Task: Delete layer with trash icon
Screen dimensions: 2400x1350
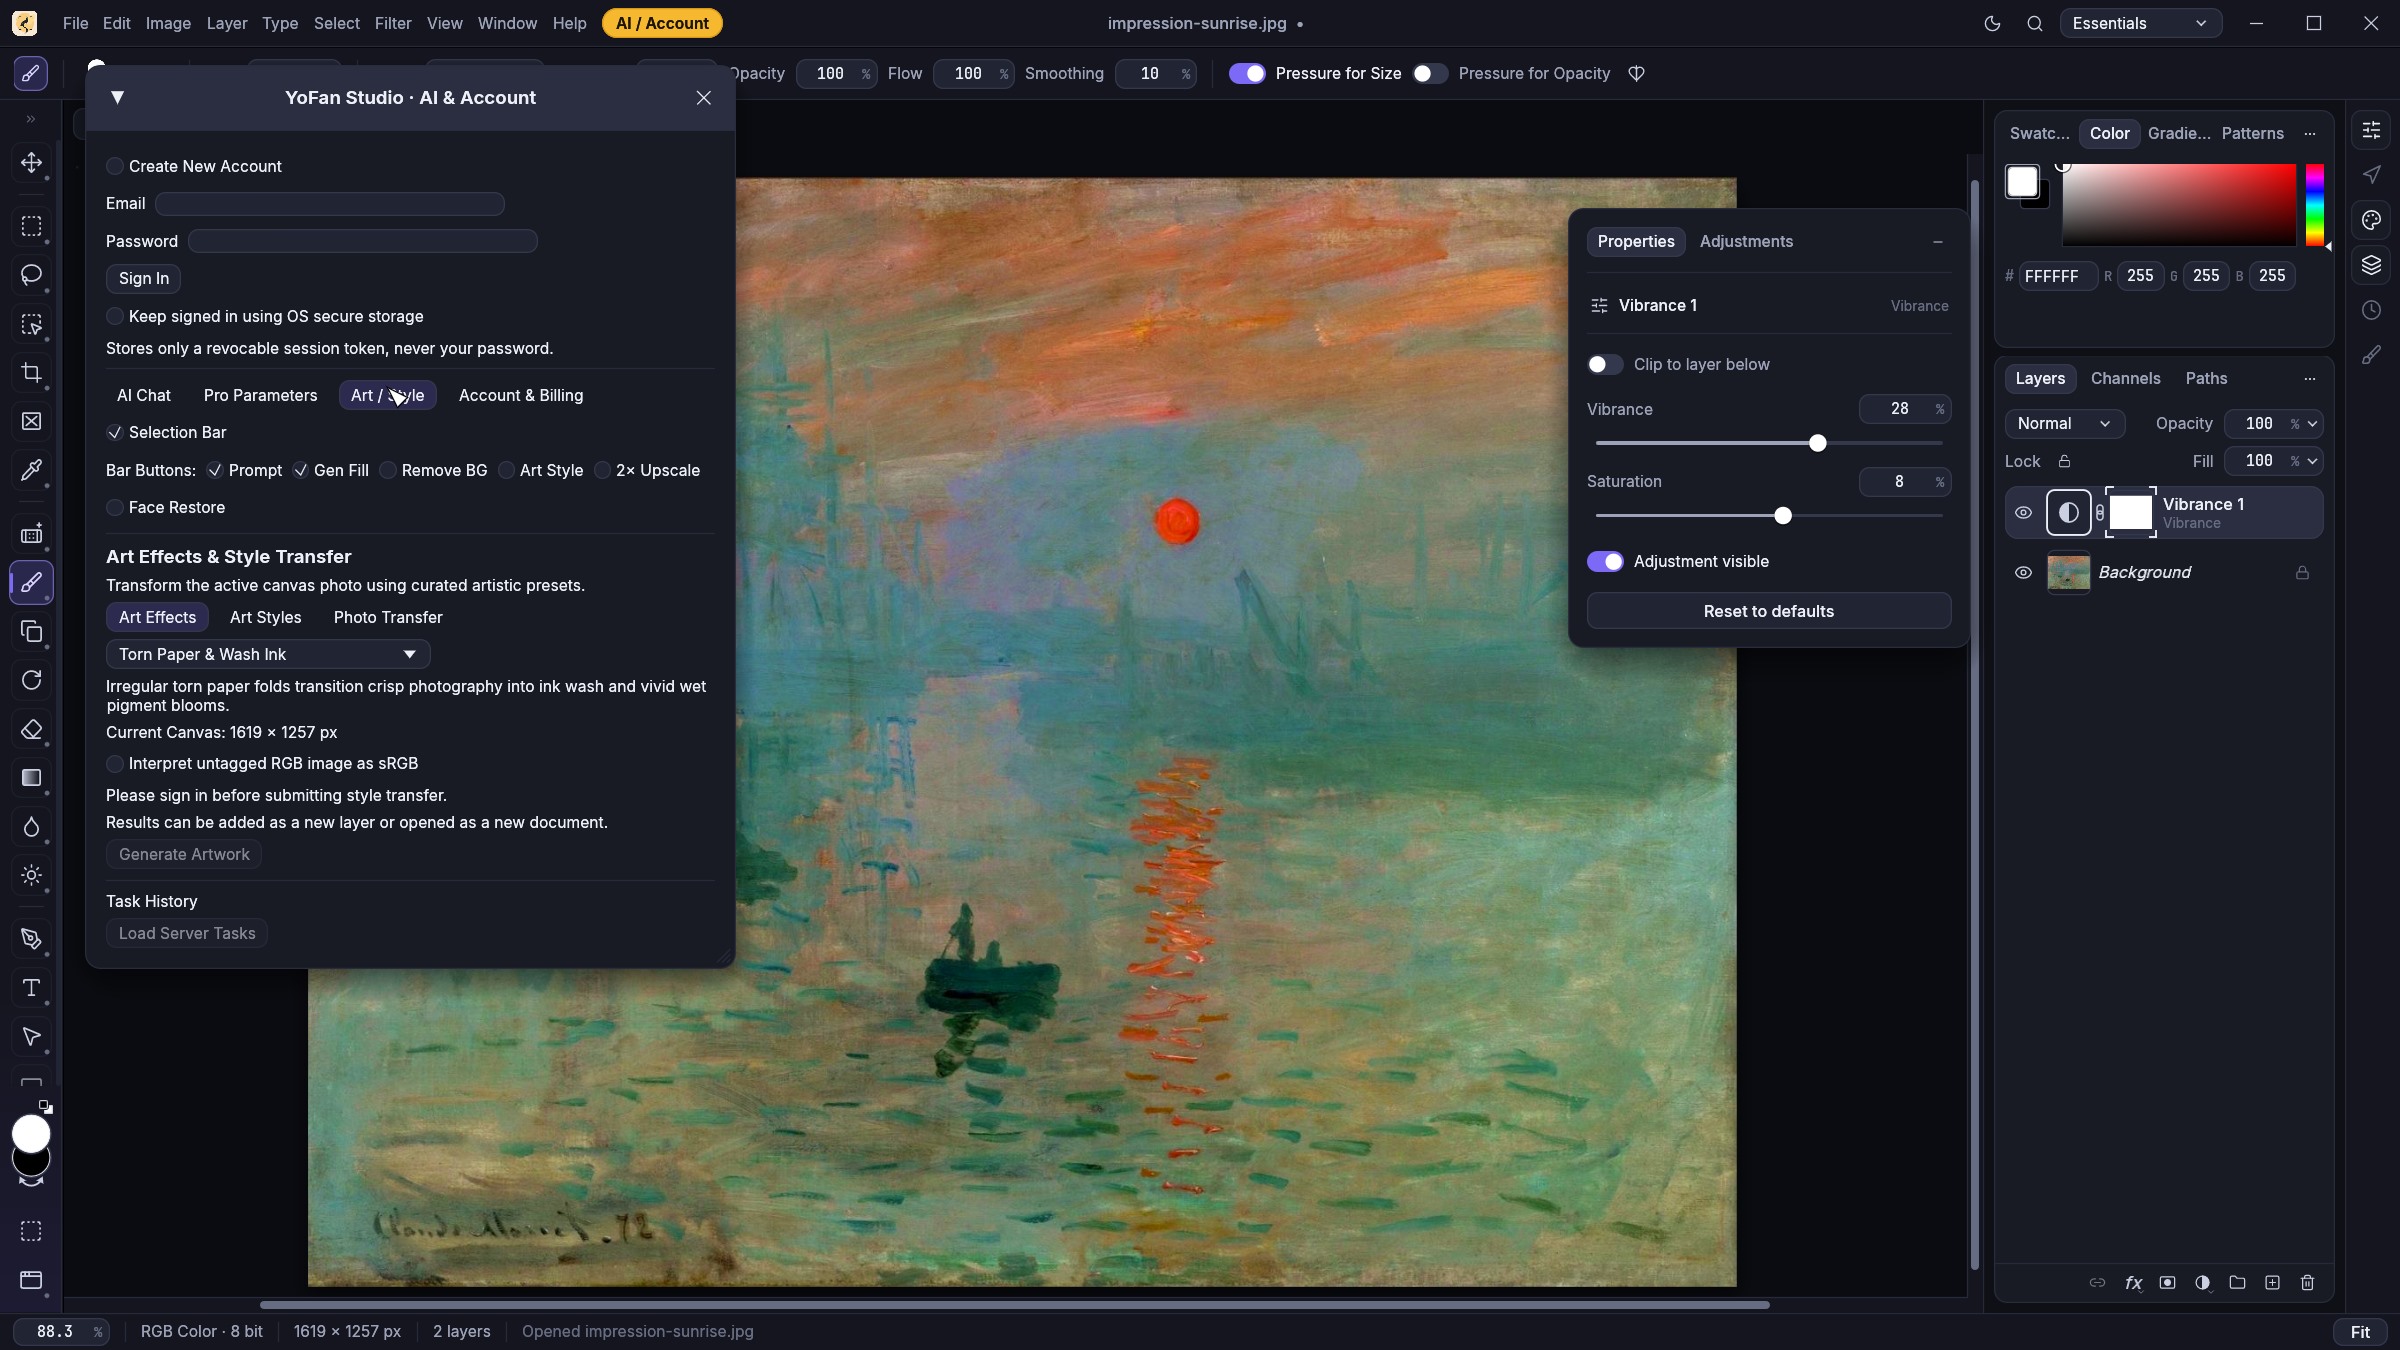Action: coord(2307,1283)
